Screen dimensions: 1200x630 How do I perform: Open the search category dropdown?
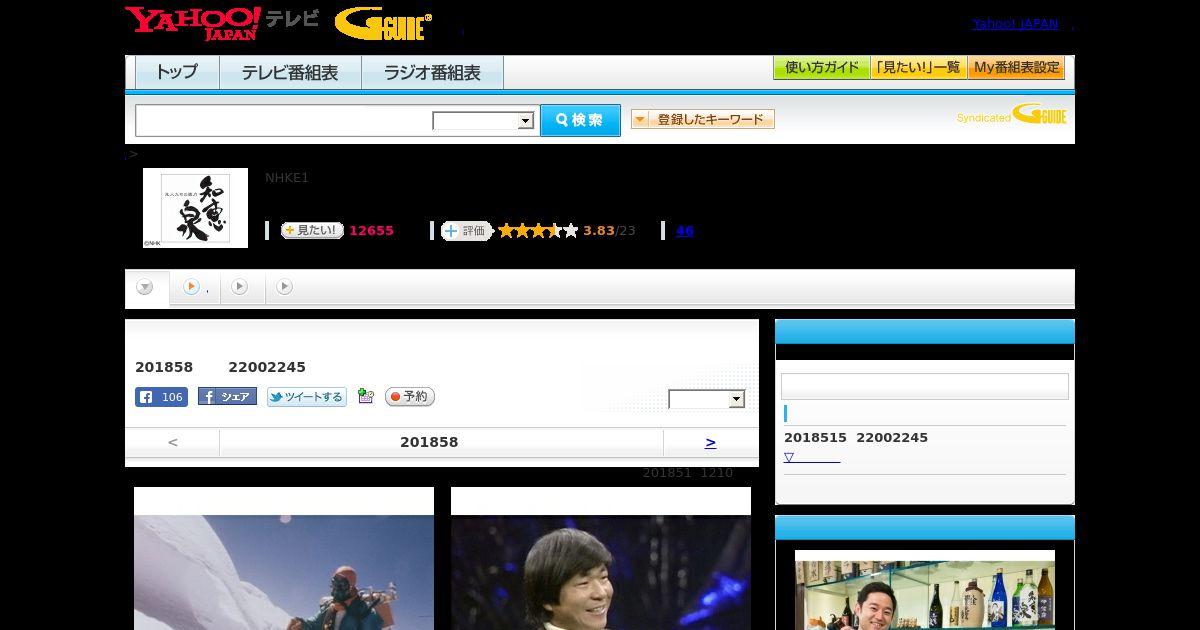(484, 121)
